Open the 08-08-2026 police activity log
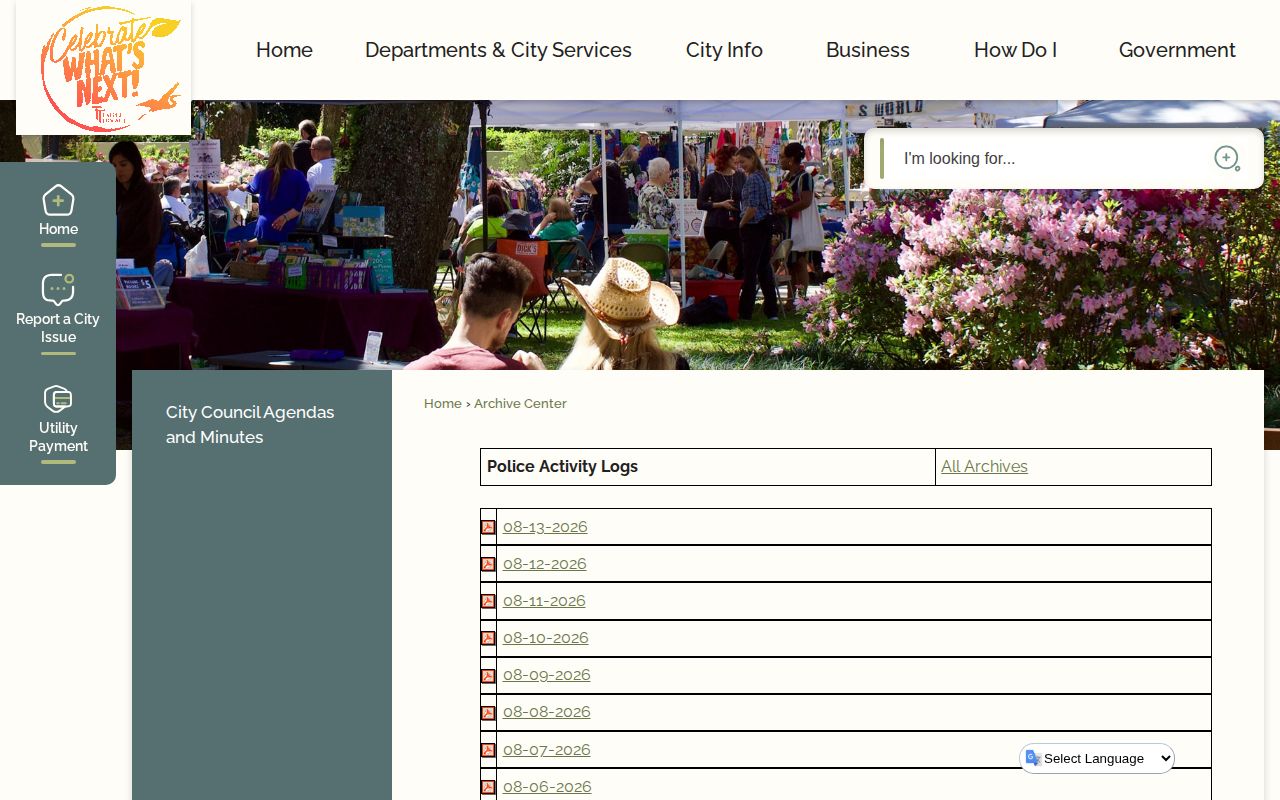This screenshot has width=1280, height=800. (547, 712)
